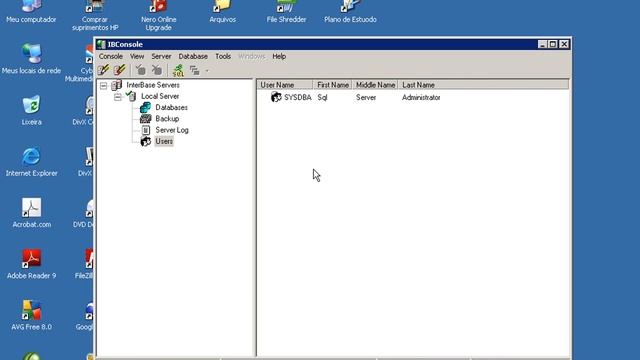Select the SYSDBA user name text
640x360 pixels.
(x=298, y=98)
